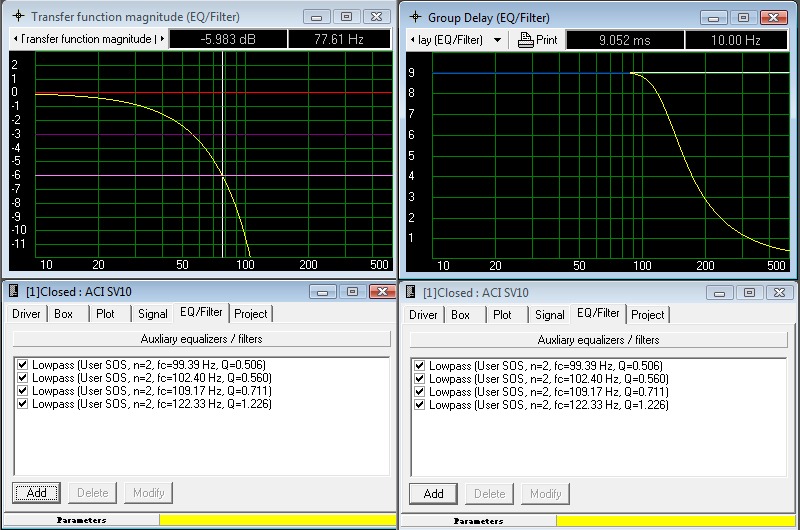Toggle the fc=102.40 Hz lowpass checkbox in the right window
Screen dimensions: 800x530
tap(419, 379)
